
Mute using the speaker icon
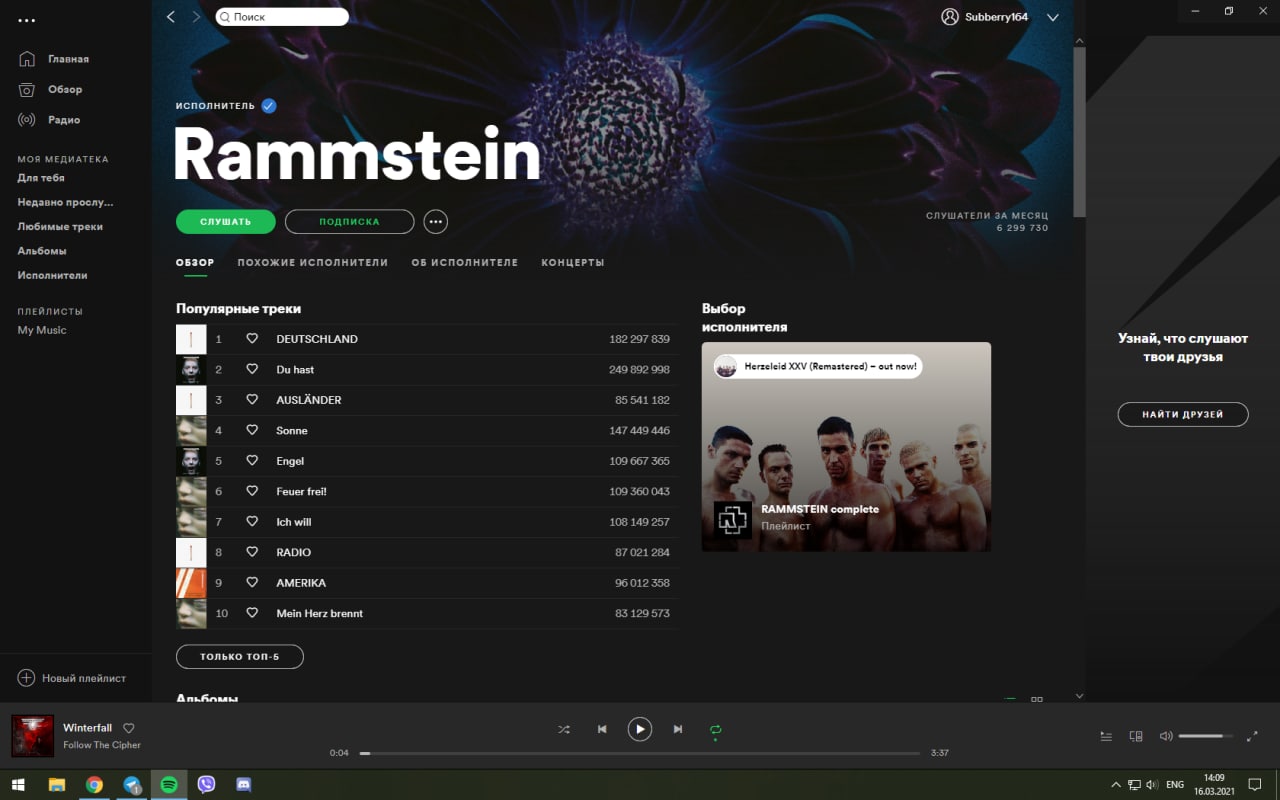click(1166, 737)
